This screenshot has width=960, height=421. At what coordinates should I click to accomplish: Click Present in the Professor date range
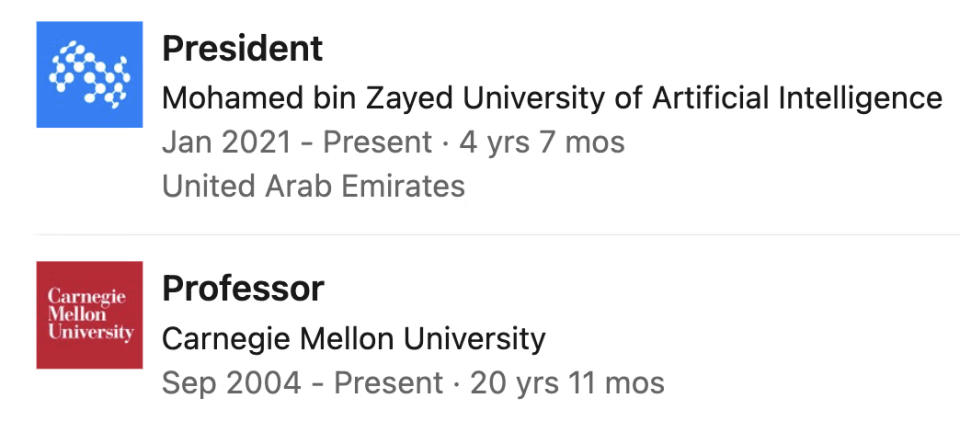[388, 383]
